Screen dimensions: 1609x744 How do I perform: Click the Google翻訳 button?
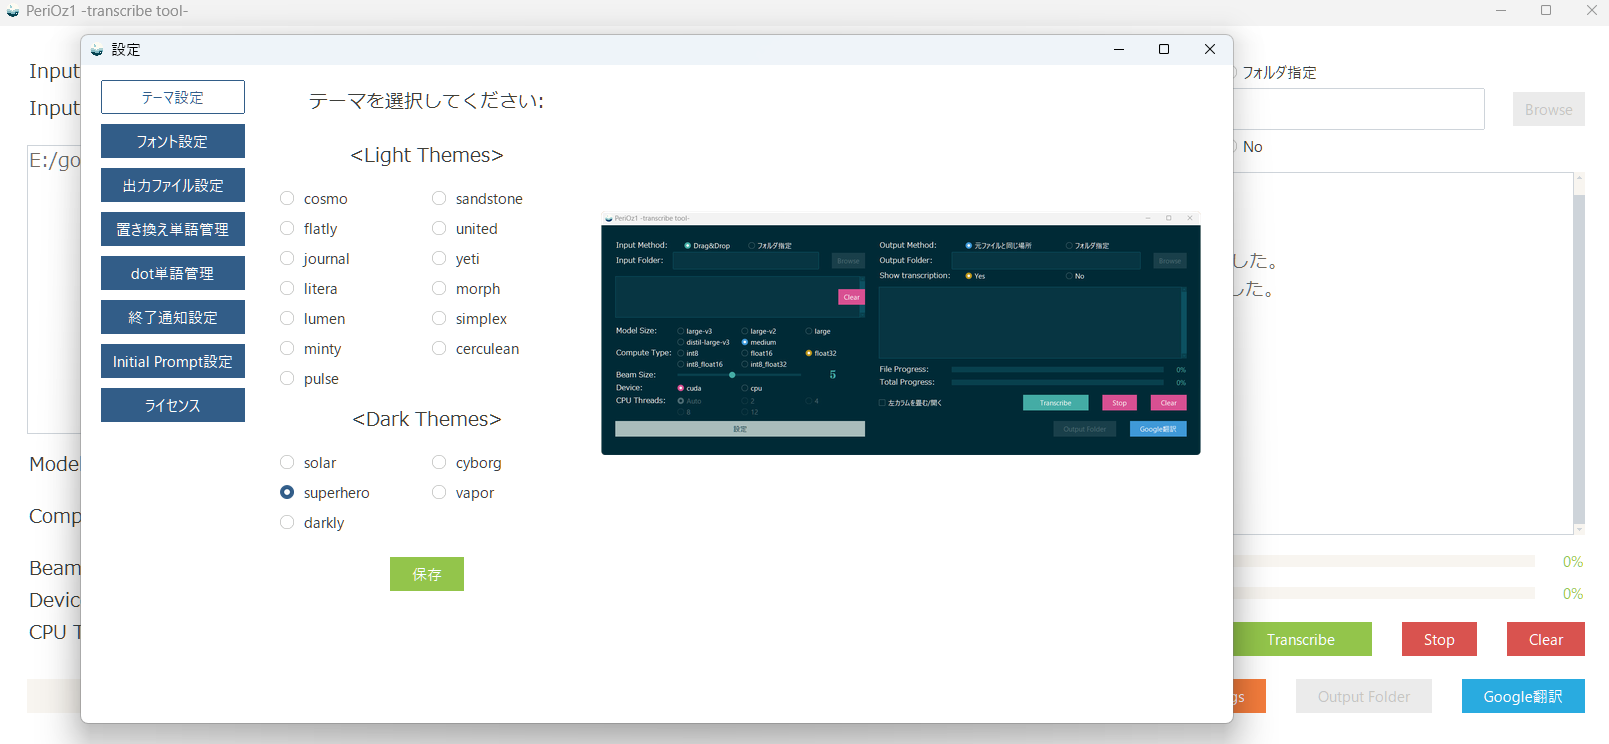pyautogui.click(x=1522, y=696)
